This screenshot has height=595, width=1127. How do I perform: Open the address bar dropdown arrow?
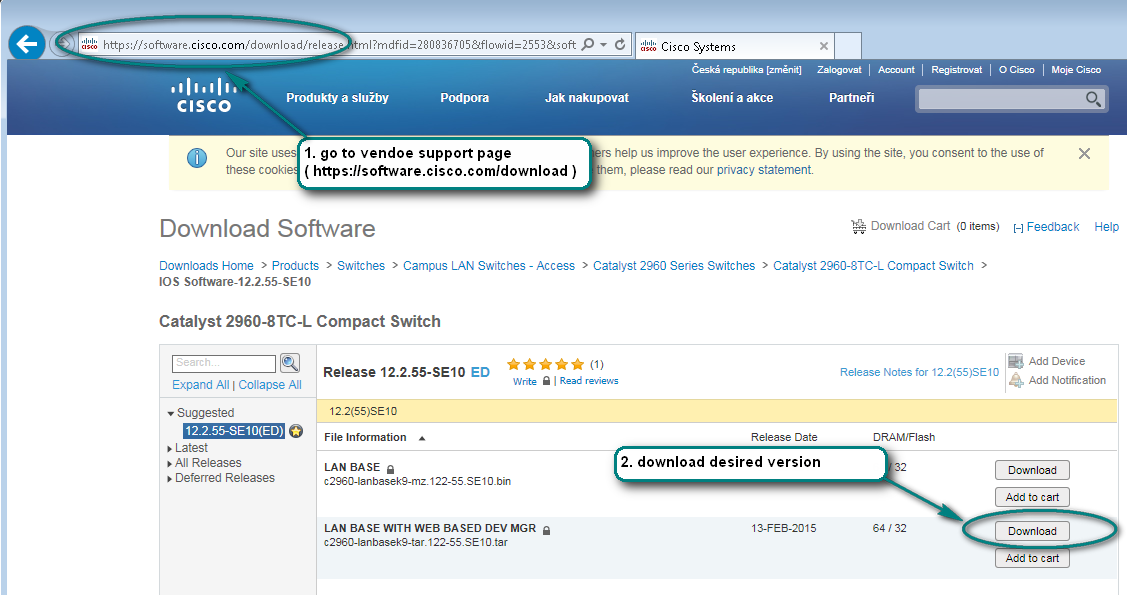pos(604,45)
